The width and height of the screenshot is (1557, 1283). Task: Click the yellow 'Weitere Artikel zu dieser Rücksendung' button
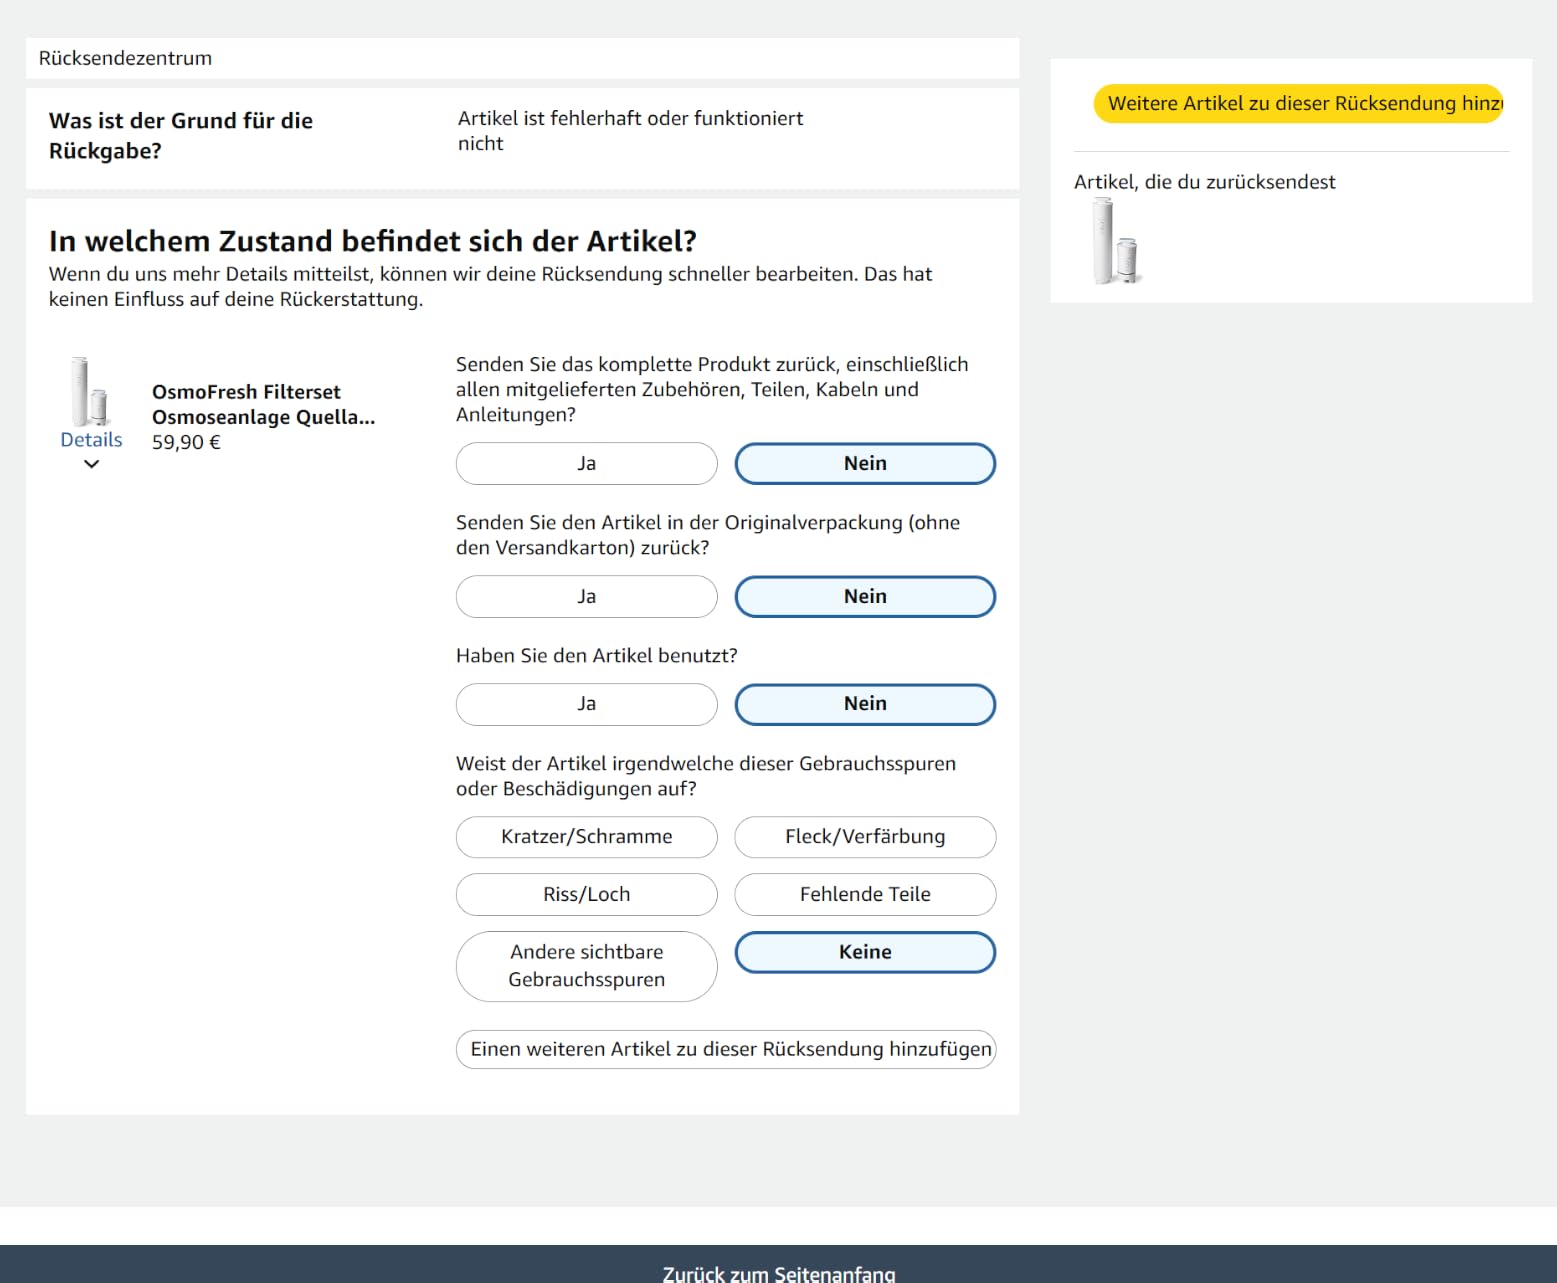click(1298, 104)
